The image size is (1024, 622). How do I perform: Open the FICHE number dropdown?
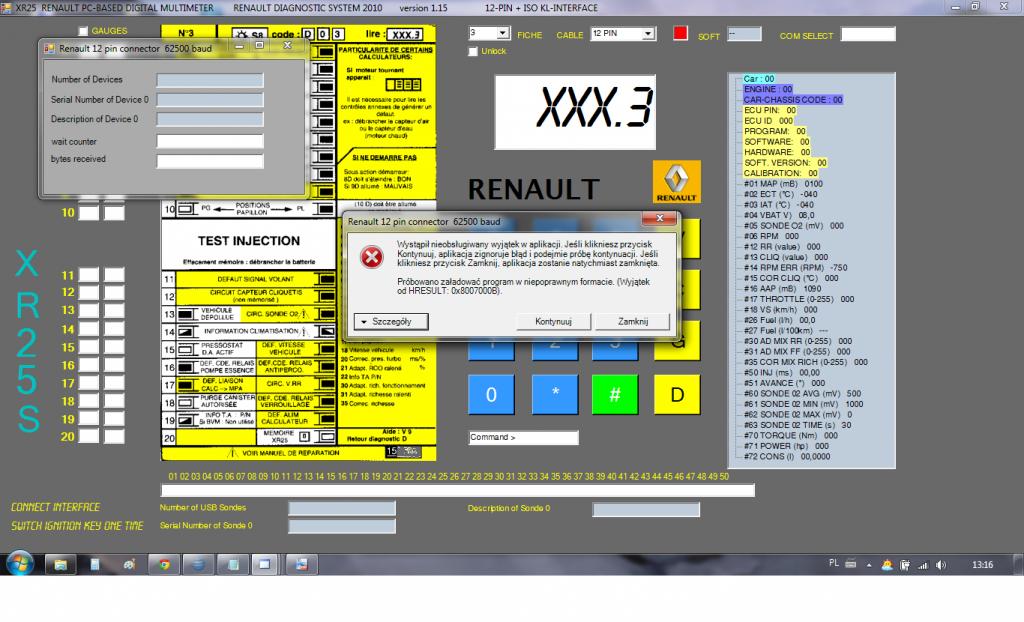503,33
